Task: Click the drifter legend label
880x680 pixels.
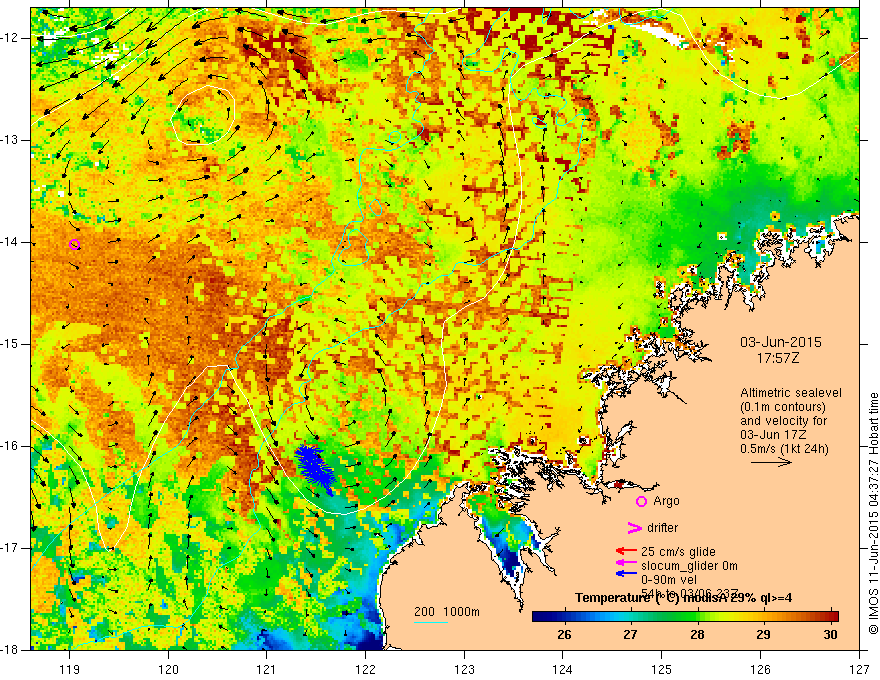Action: point(662,528)
